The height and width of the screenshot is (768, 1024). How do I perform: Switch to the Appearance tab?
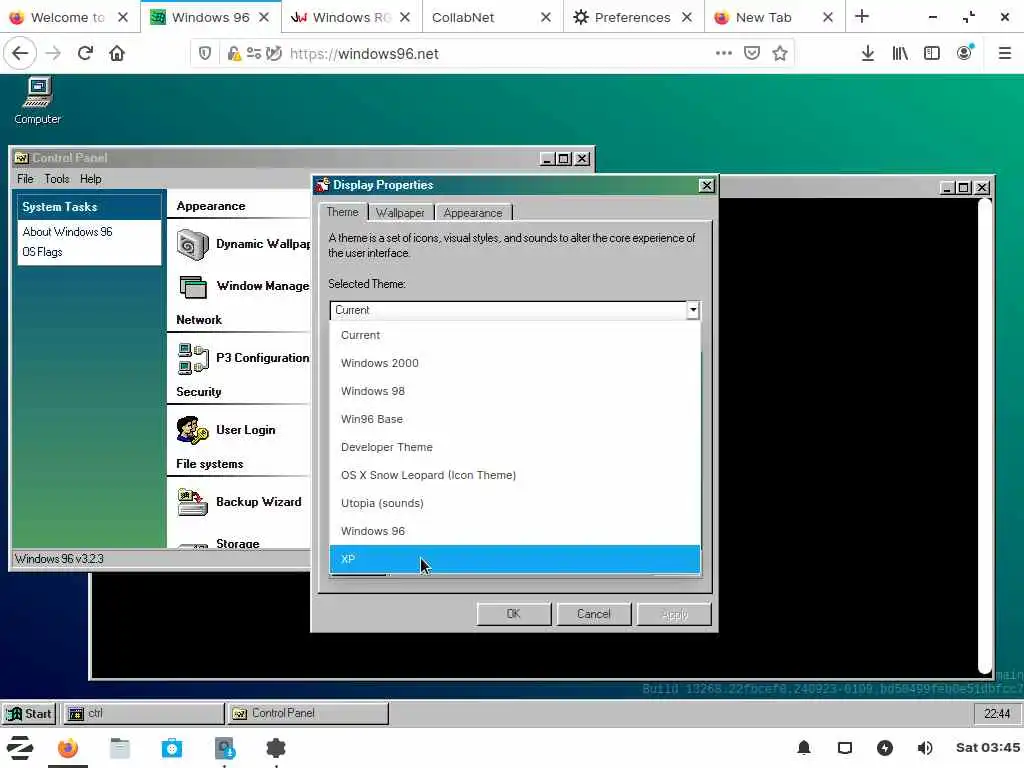tap(473, 213)
